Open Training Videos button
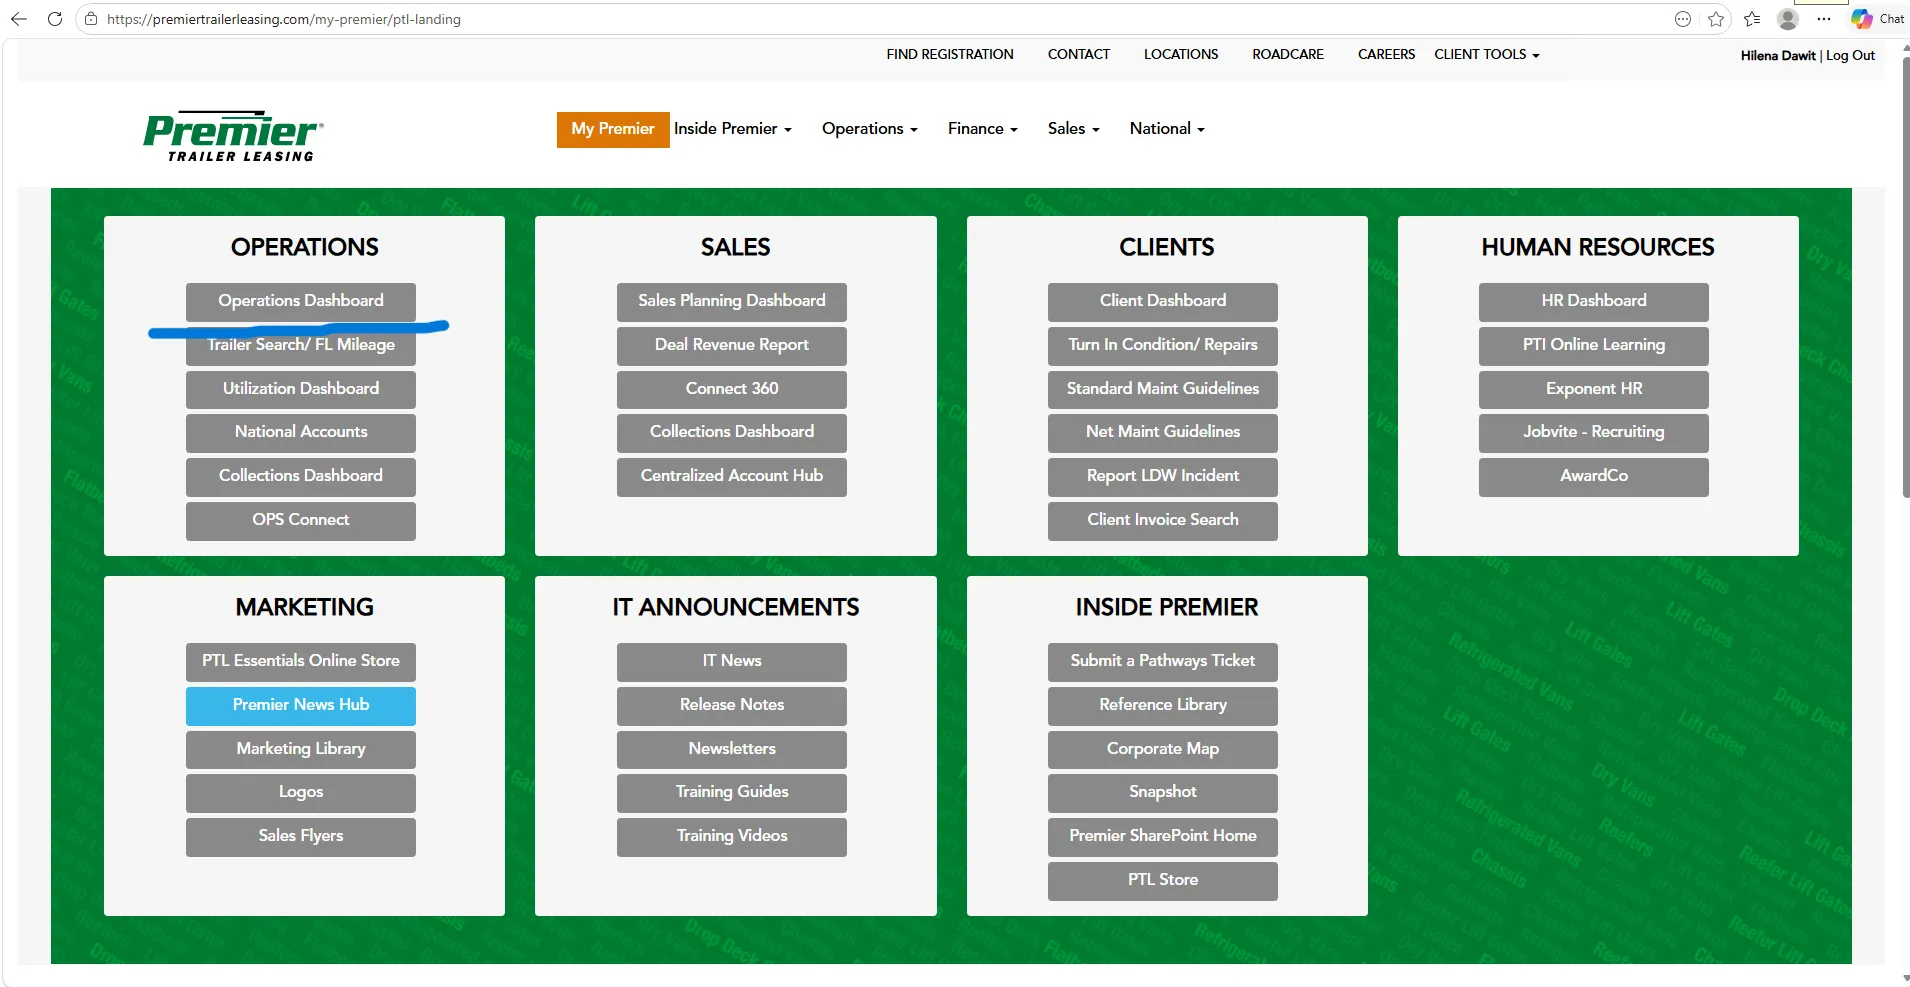Screen dimensions: 1910x987 click(x=732, y=836)
